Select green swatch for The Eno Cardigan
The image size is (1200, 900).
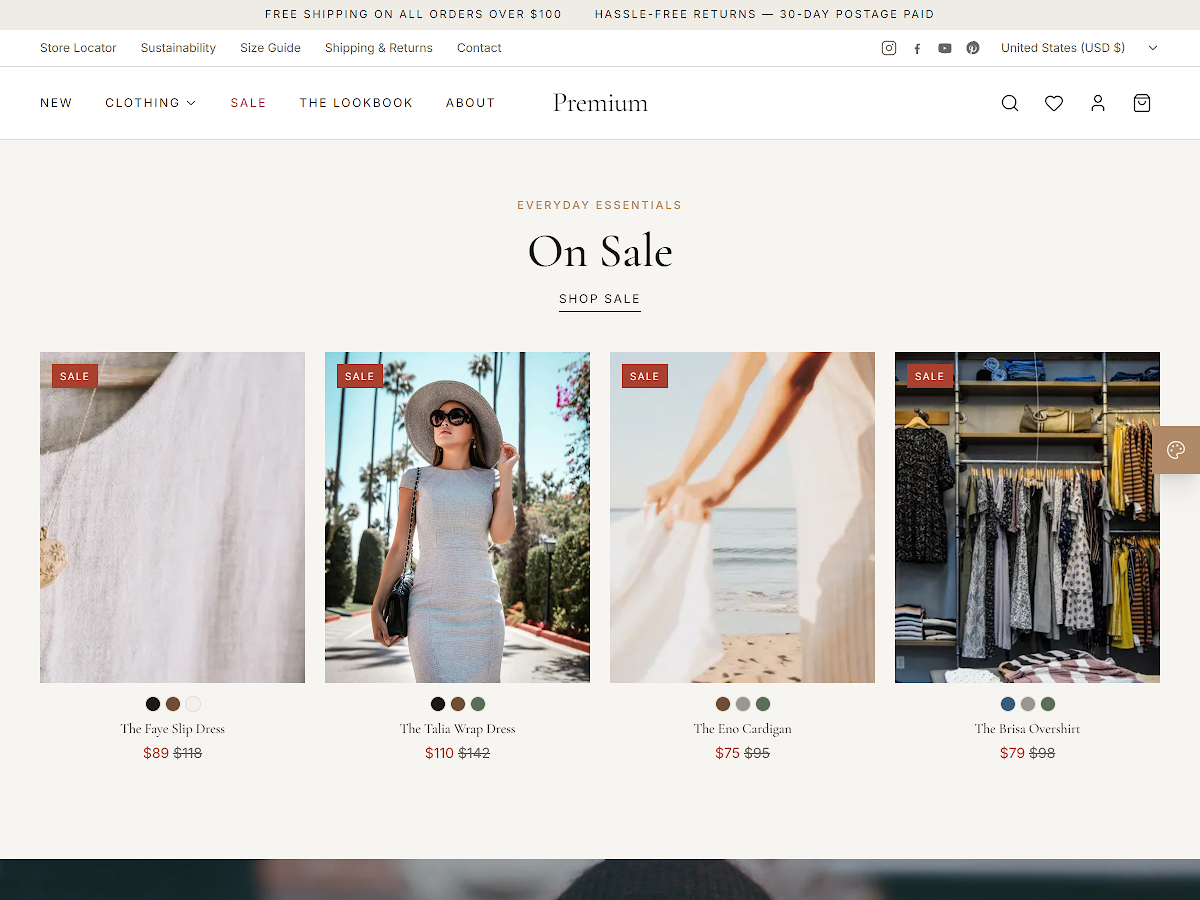pyautogui.click(x=763, y=704)
